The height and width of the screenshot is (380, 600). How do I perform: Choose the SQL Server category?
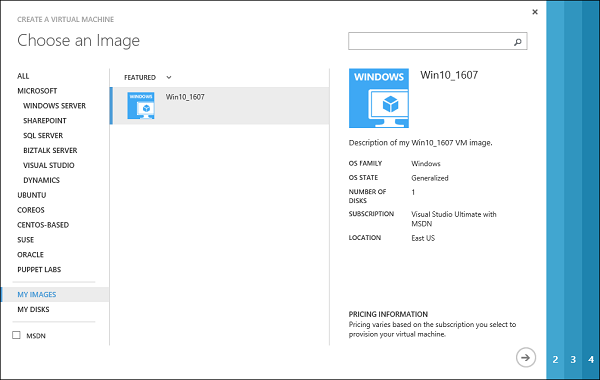(43, 135)
